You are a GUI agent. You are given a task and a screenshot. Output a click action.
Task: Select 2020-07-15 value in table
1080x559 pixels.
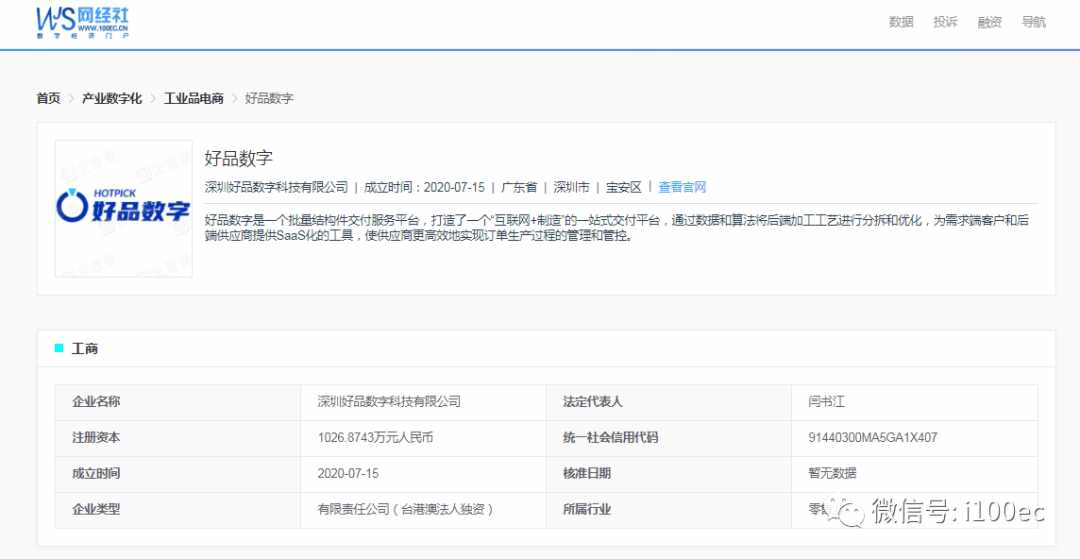(348, 474)
